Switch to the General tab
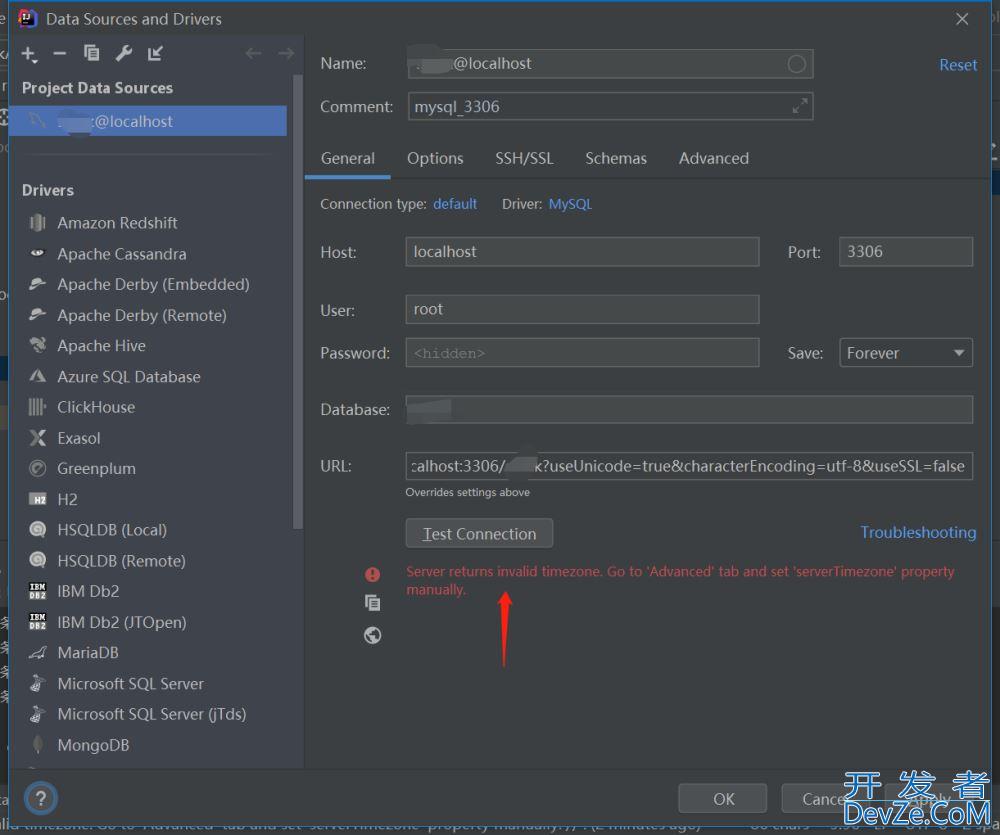The width and height of the screenshot is (1000, 835). [x=348, y=158]
